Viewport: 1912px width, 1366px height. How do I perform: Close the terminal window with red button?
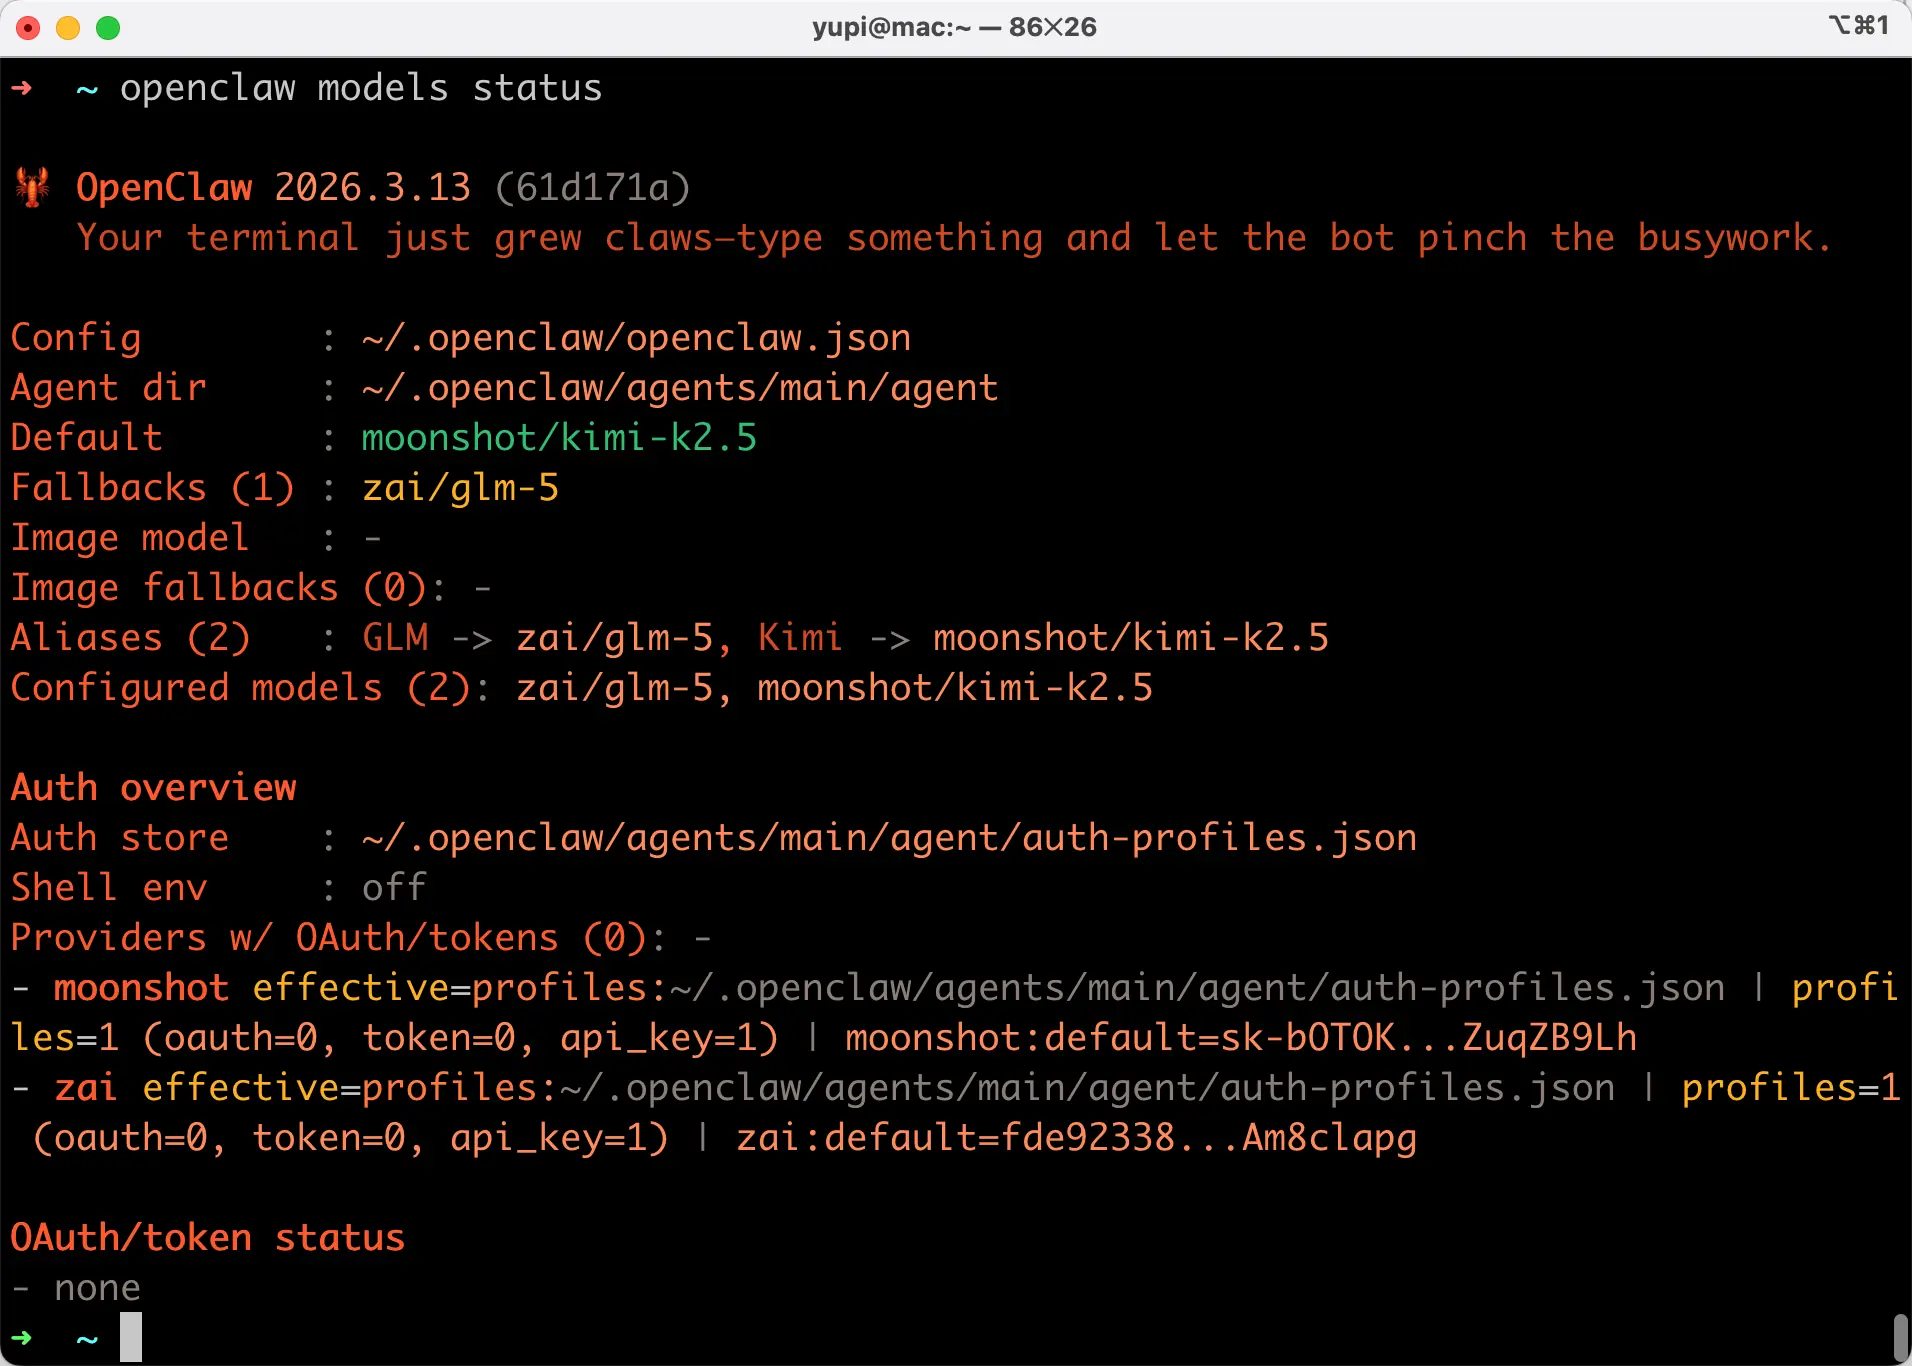(28, 28)
